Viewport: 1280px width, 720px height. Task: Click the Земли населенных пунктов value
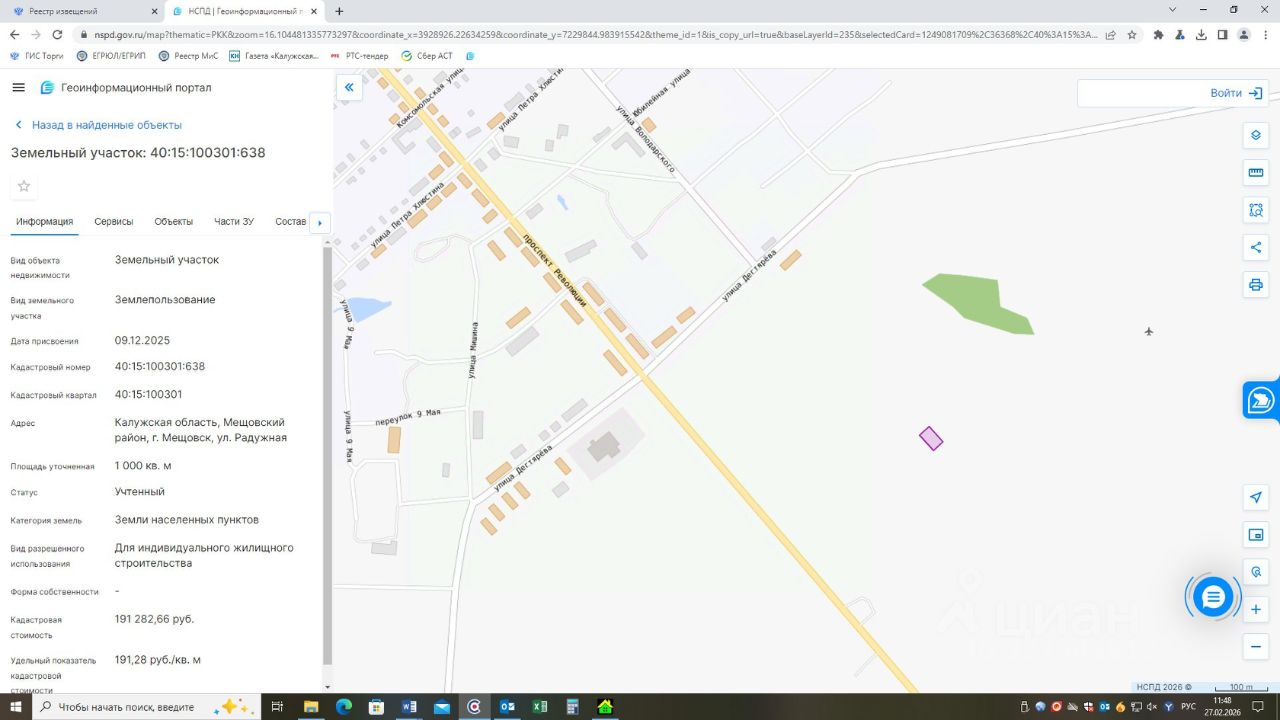187,520
